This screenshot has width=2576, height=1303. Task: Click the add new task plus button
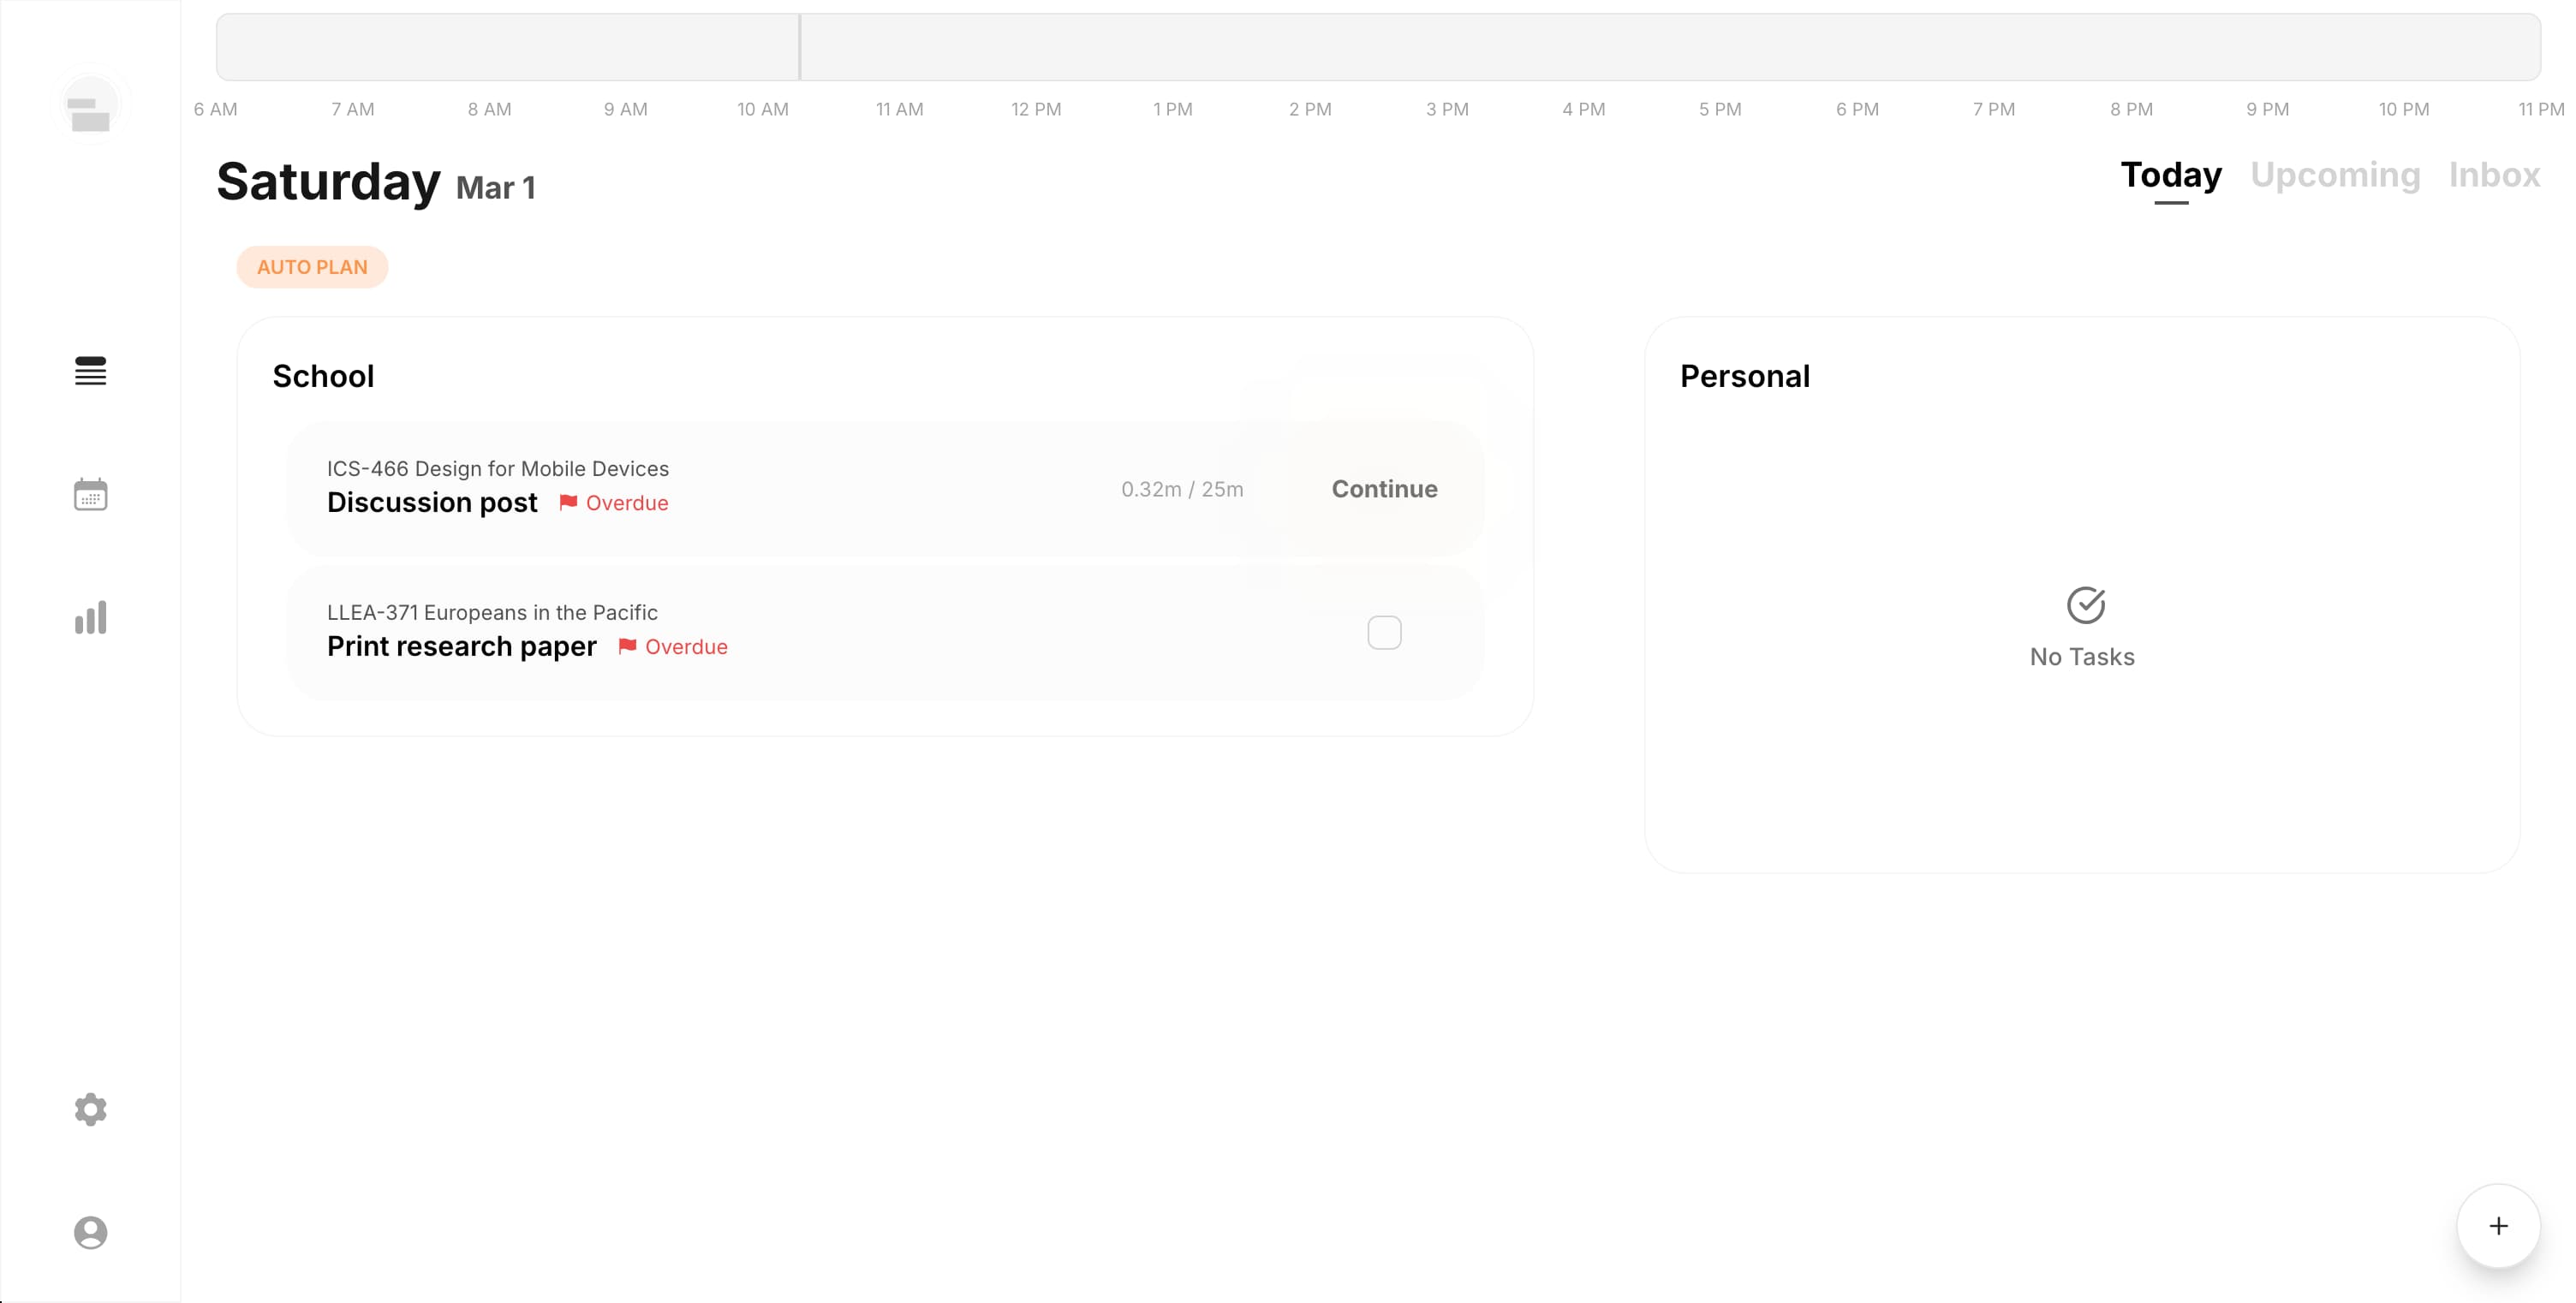2498,1225
